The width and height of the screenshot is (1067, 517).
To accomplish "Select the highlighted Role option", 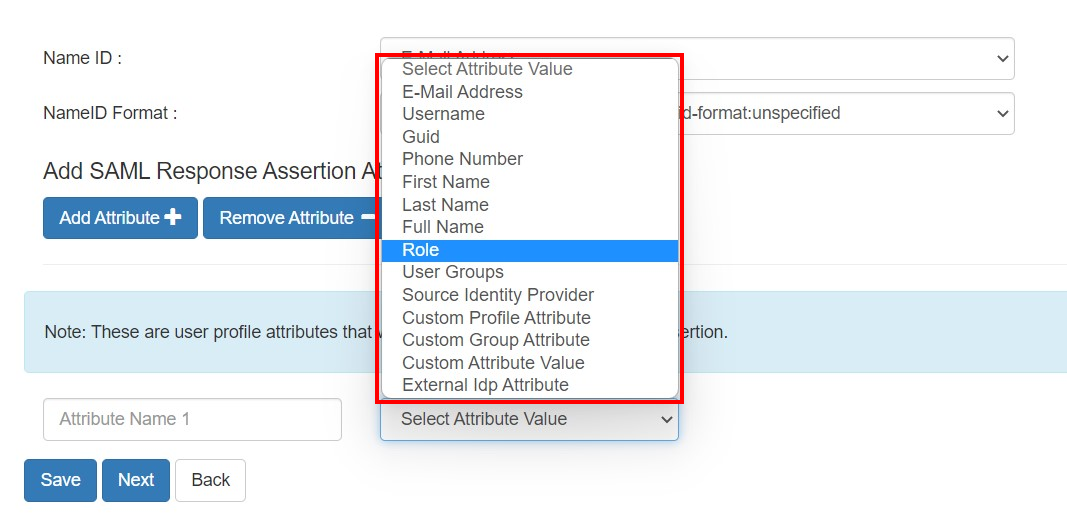I will (529, 250).
